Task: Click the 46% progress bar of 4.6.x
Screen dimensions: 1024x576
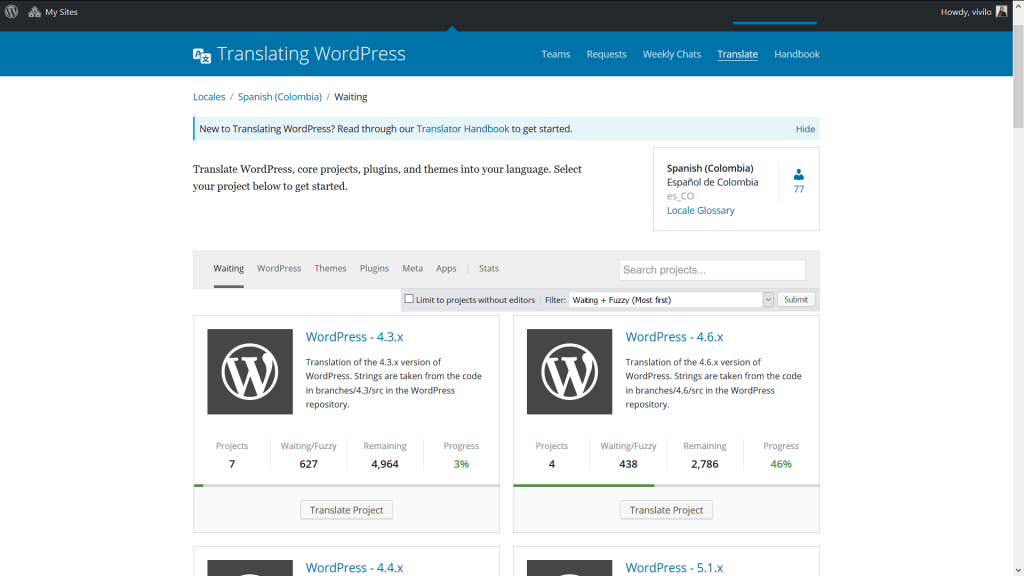Action: (666, 485)
